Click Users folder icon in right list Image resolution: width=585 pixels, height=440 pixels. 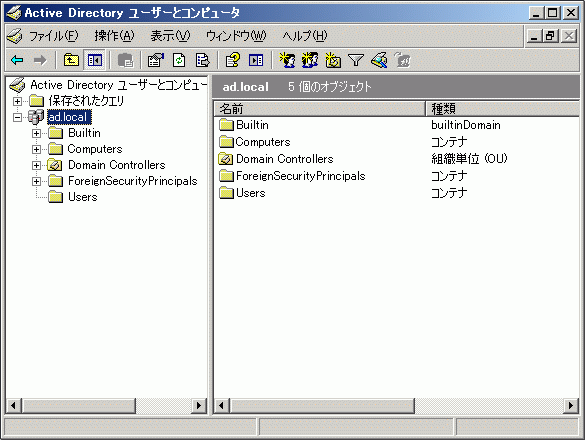click(x=226, y=193)
